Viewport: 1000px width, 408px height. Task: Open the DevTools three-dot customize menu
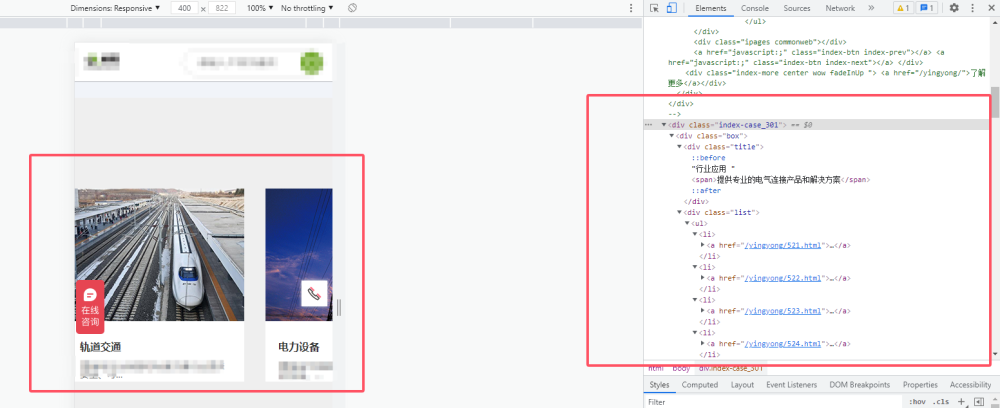pos(973,8)
